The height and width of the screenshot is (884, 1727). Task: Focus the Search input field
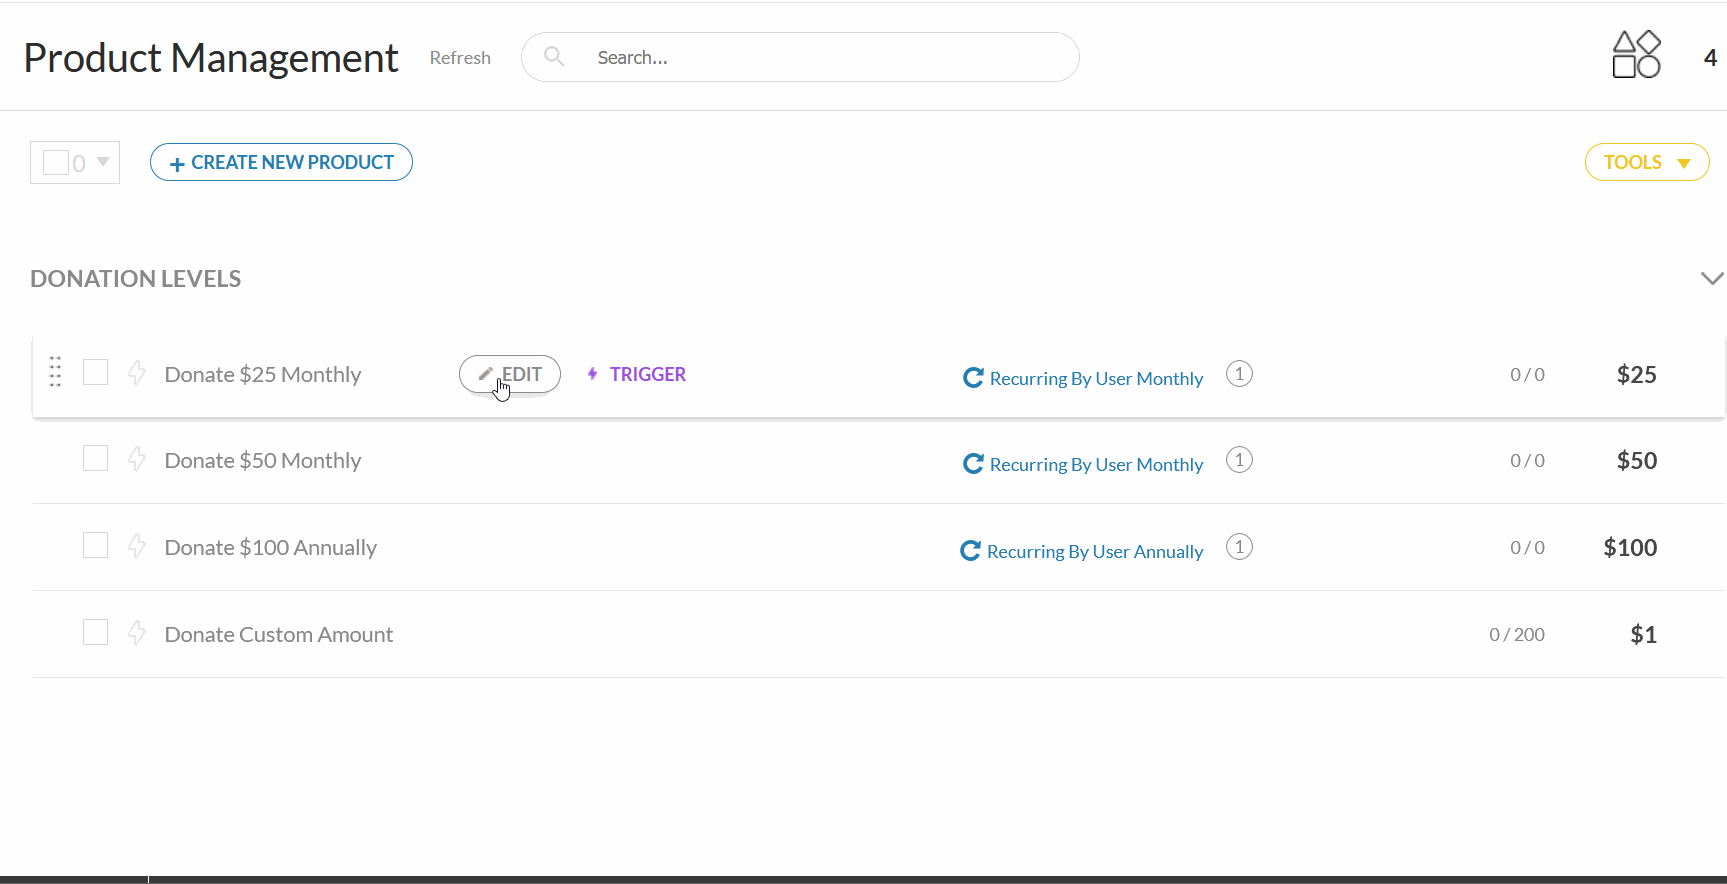coord(820,57)
